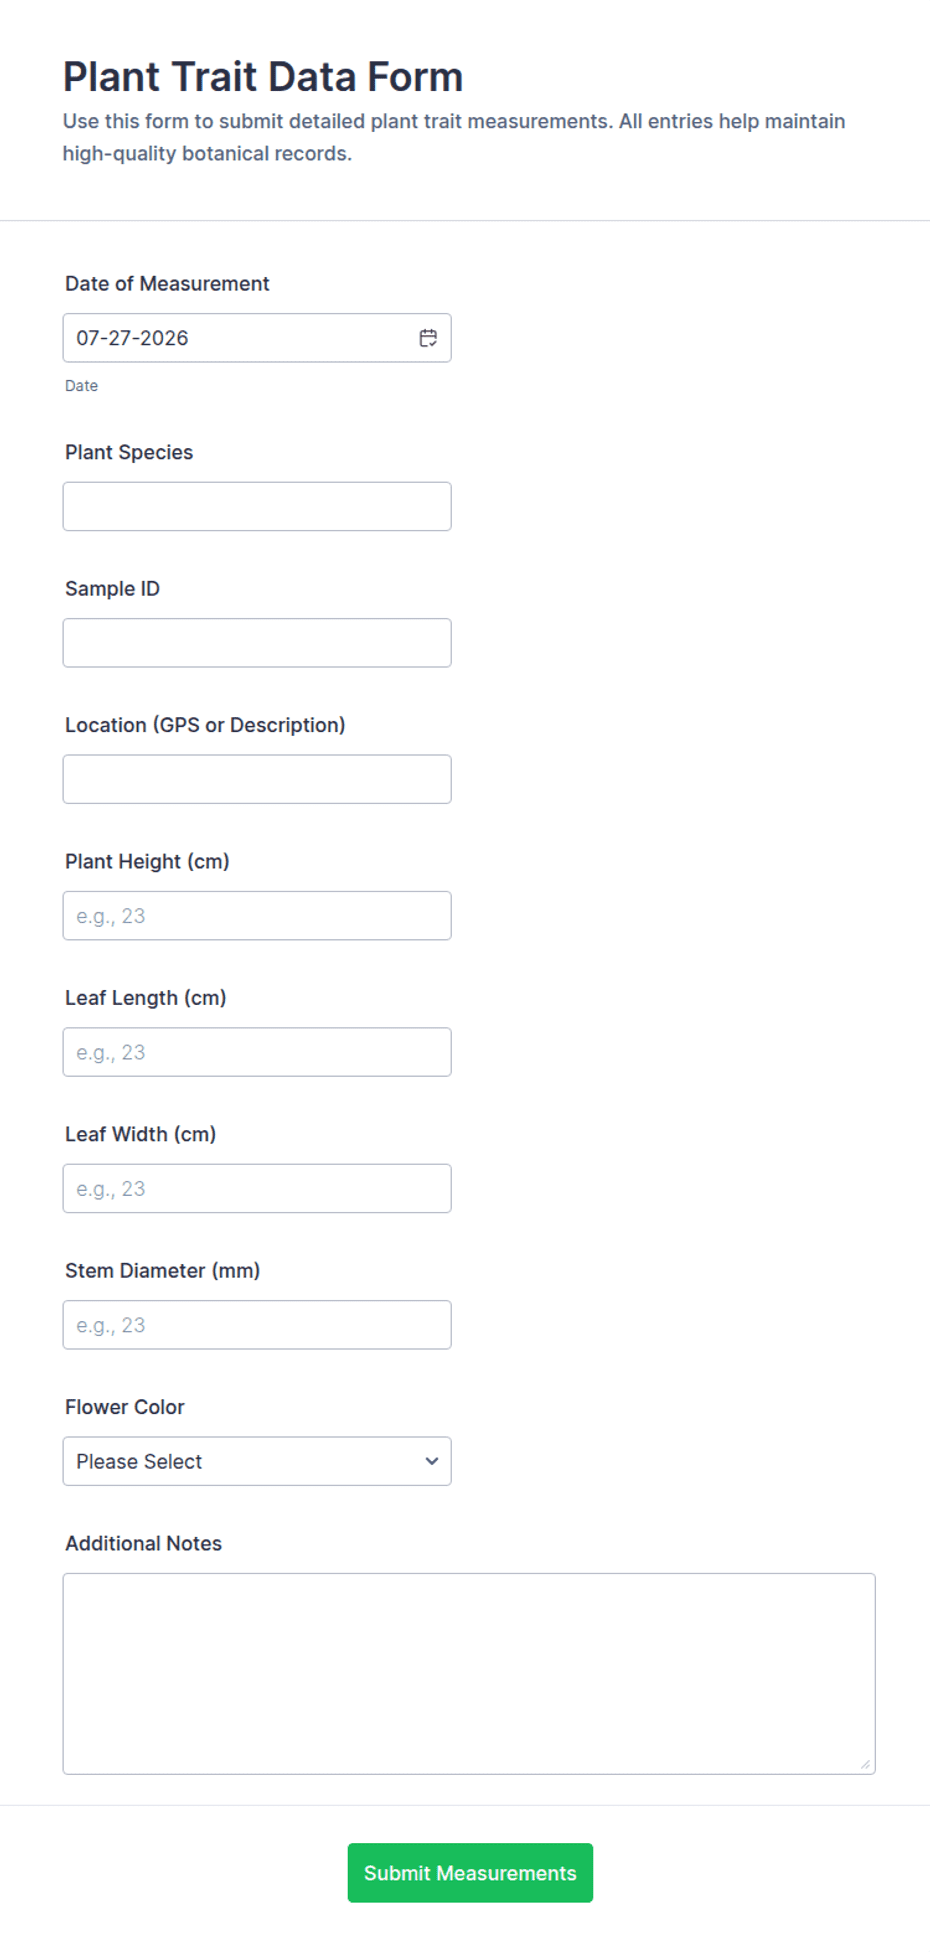Viewport: 930px width, 1952px height.
Task: Focus the Plant Height (cm) input
Action: (x=257, y=915)
